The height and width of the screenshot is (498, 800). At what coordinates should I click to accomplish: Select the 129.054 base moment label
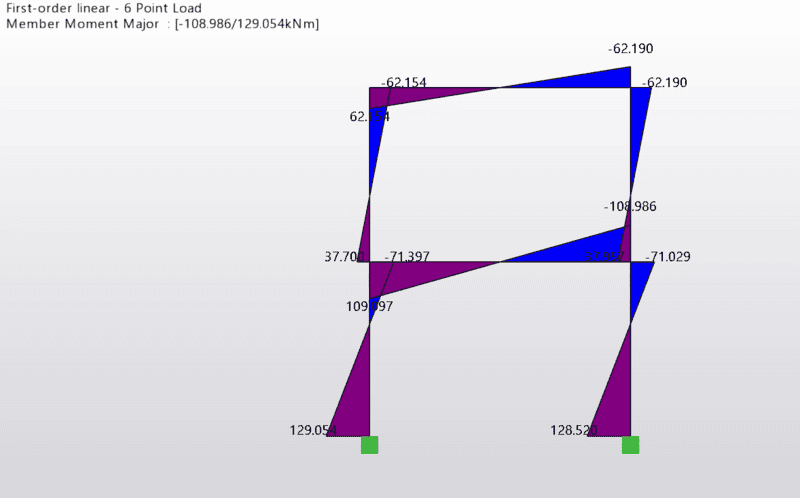coord(313,431)
